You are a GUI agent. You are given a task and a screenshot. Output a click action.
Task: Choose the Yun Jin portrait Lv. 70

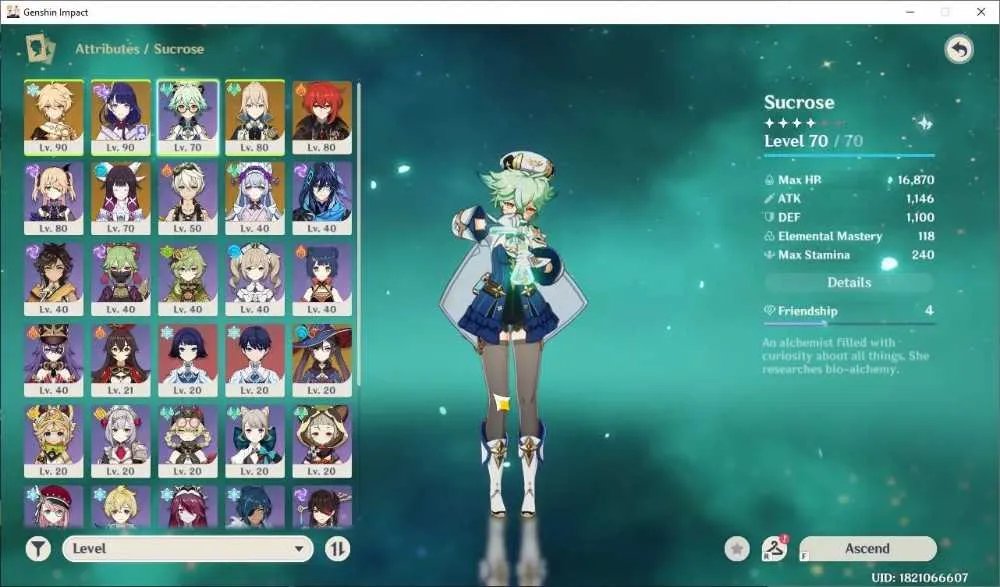tap(121, 198)
